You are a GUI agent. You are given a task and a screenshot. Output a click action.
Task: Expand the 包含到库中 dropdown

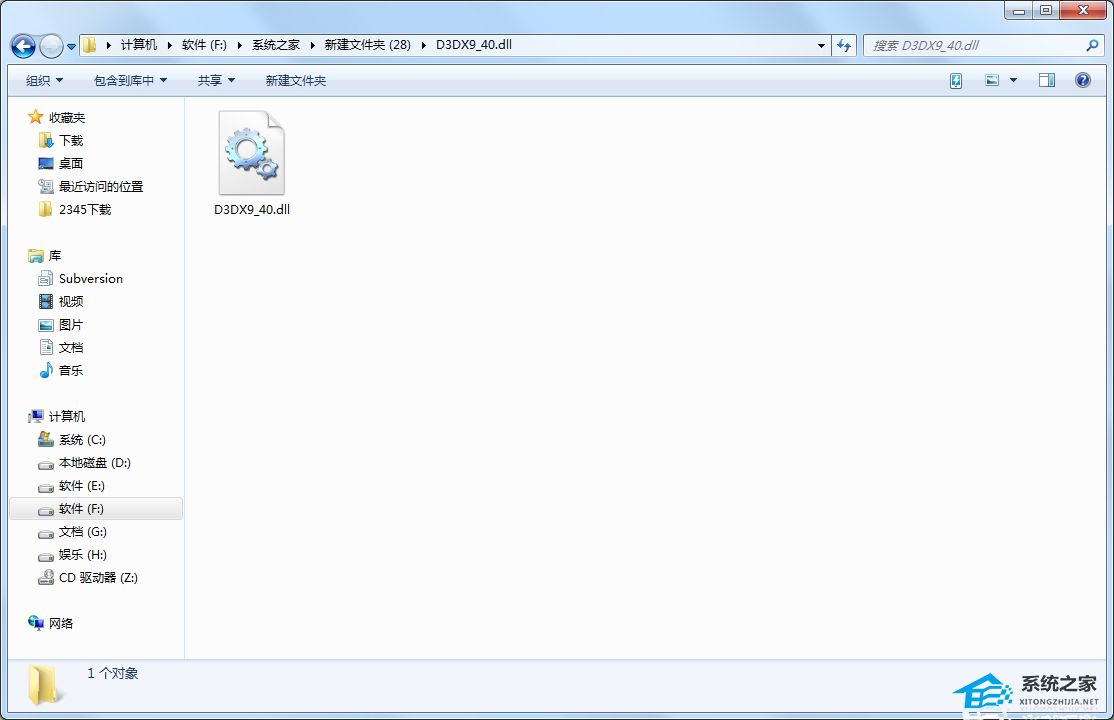pos(130,80)
